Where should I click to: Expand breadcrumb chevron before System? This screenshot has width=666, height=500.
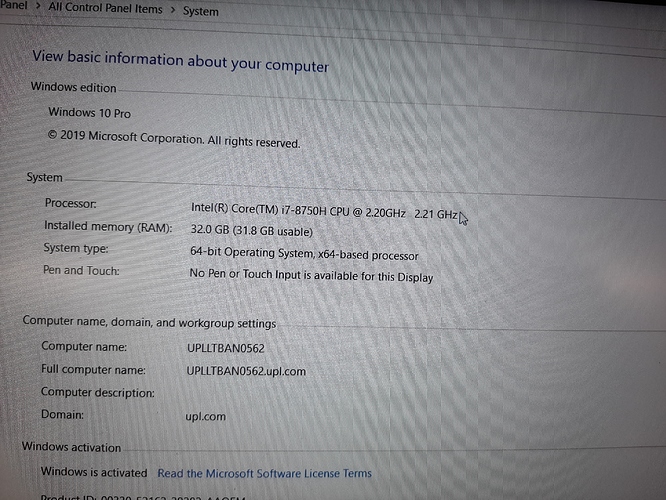(x=173, y=10)
